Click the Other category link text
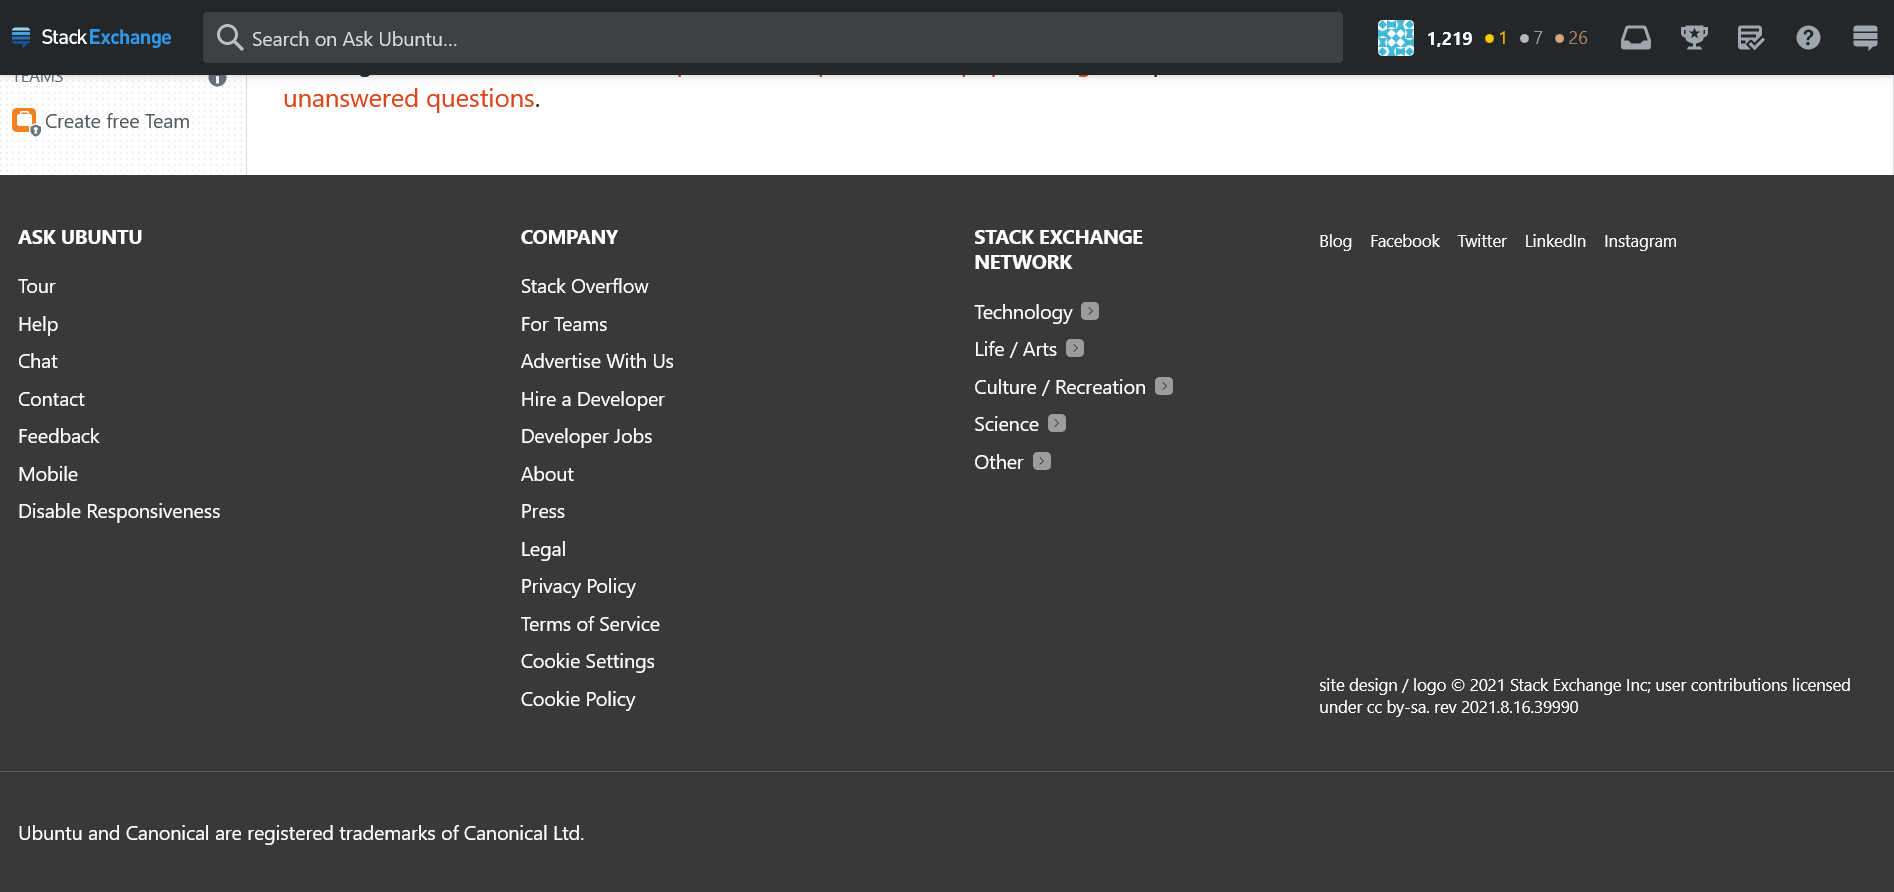 click(998, 462)
